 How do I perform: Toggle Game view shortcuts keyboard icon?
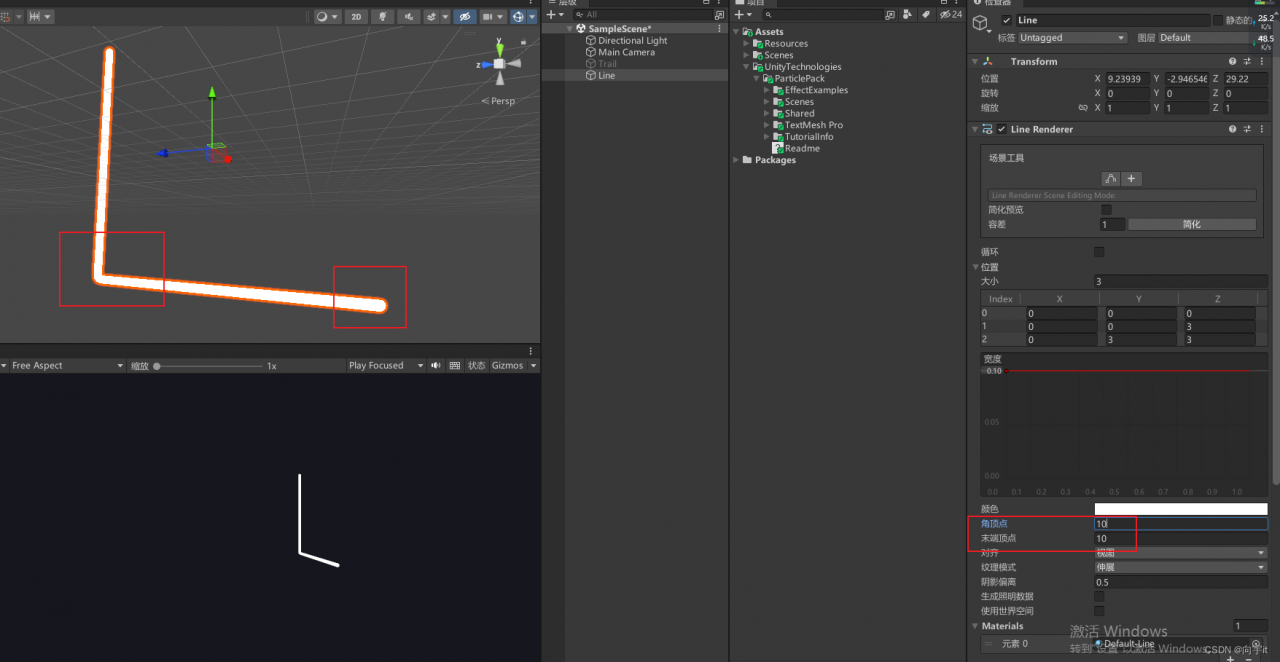[x=455, y=366]
